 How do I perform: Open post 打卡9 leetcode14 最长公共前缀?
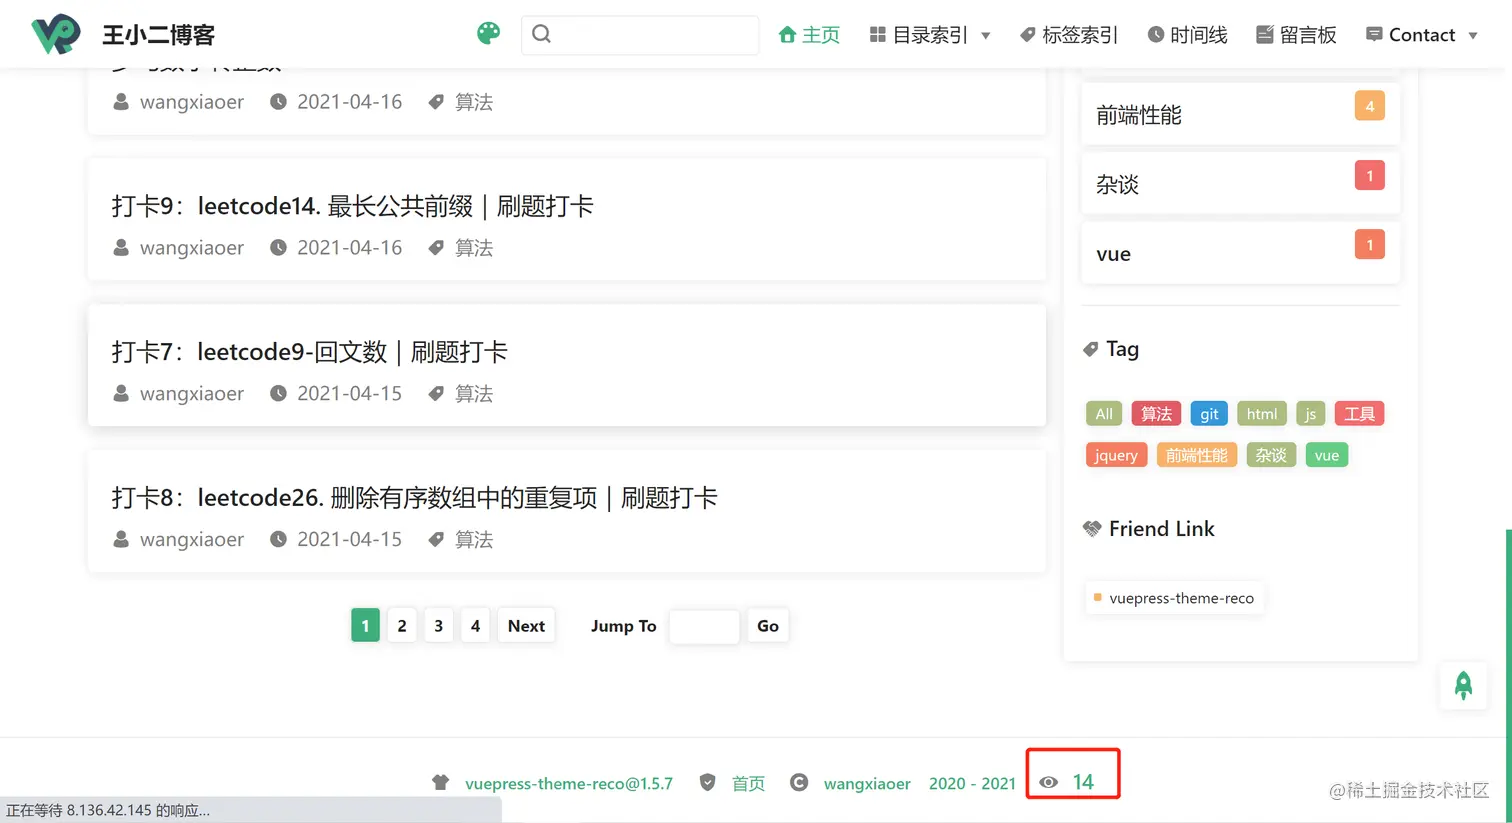tap(352, 206)
